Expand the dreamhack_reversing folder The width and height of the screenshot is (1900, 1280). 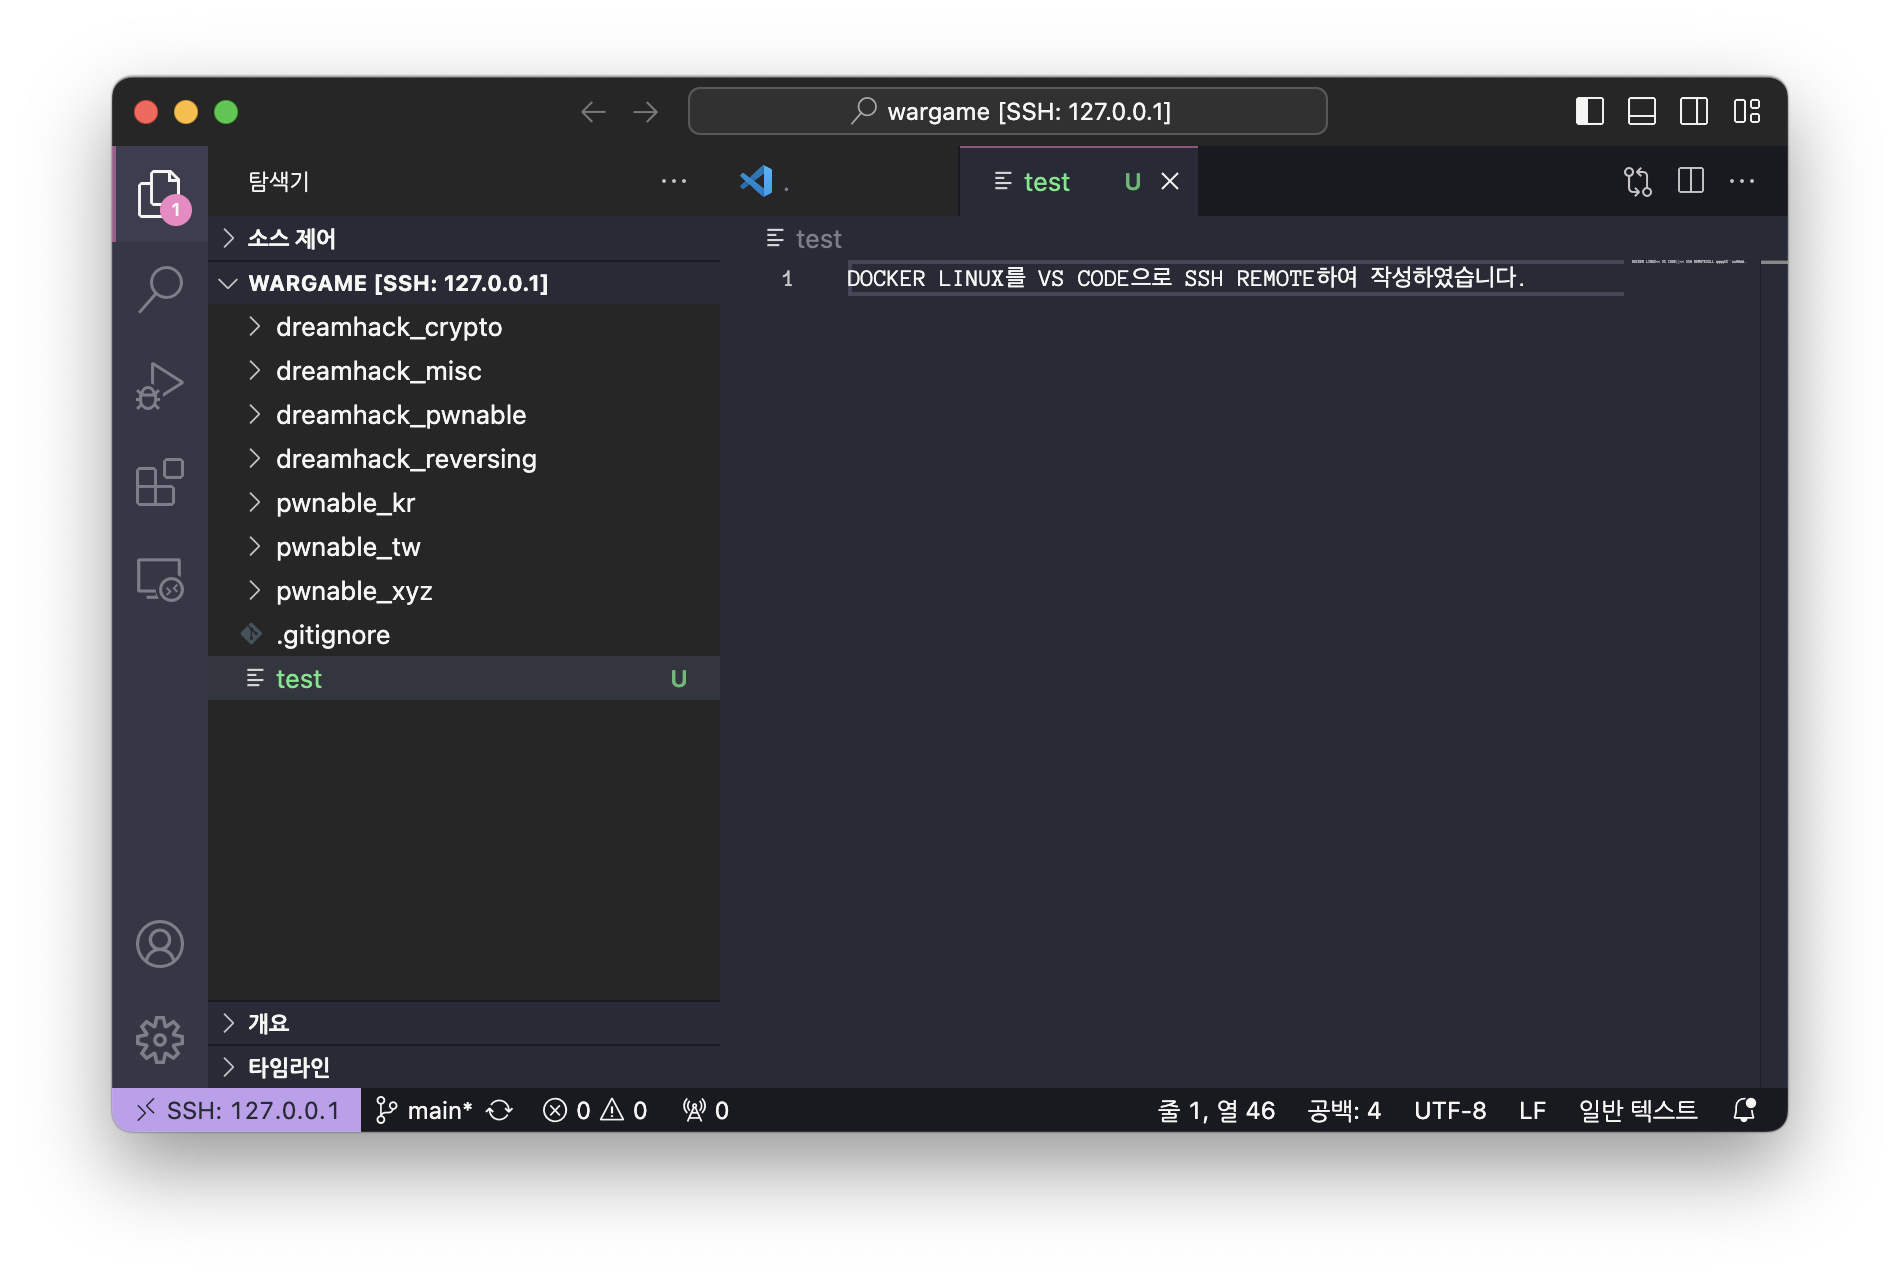[x=464, y=459]
